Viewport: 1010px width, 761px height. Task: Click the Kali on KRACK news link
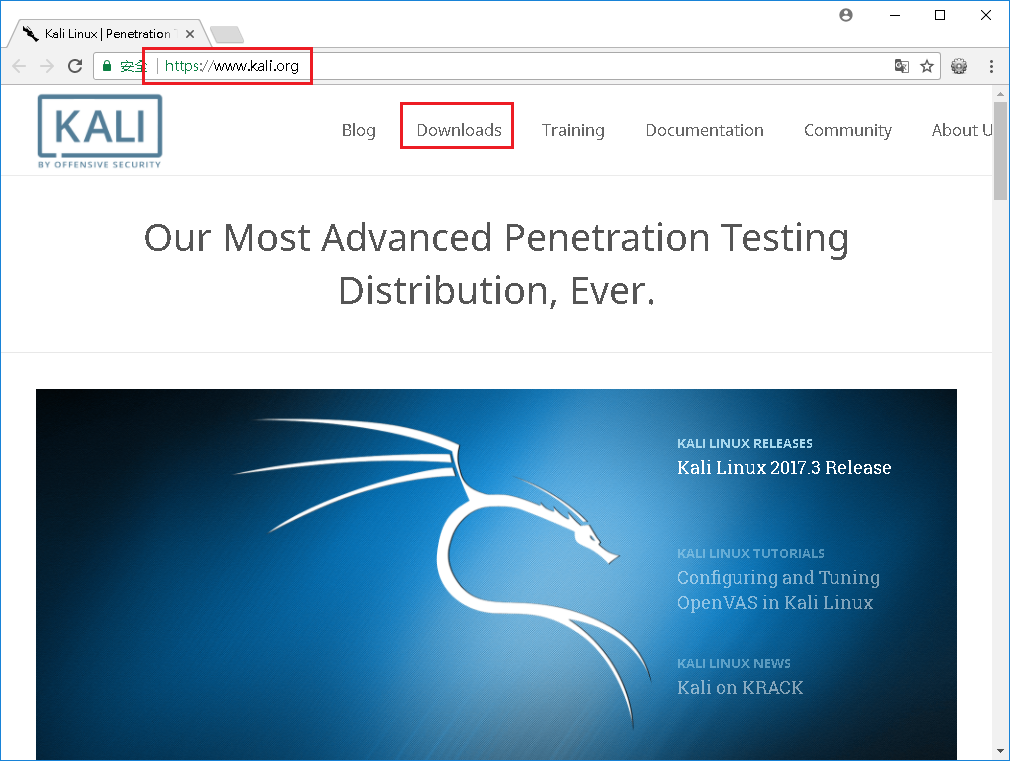(x=740, y=687)
